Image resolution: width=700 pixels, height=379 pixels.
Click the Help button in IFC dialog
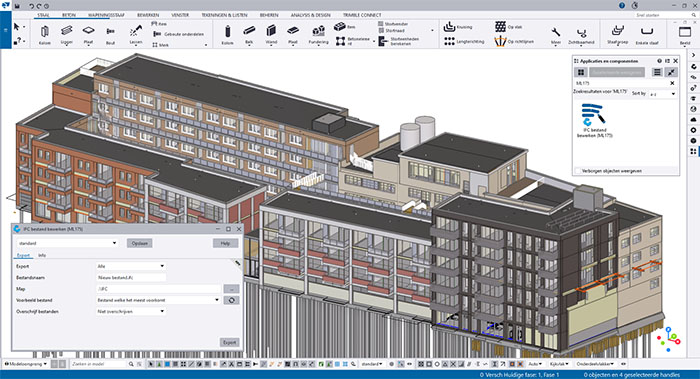click(x=225, y=243)
